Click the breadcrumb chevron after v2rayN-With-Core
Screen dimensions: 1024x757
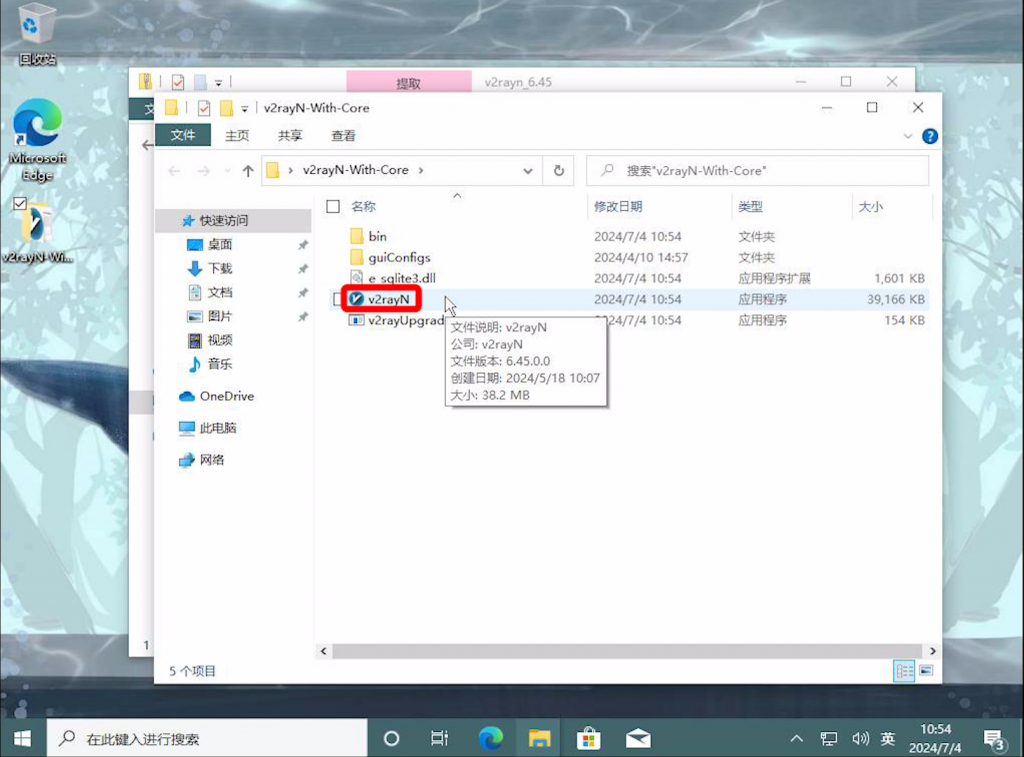(x=421, y=170)
